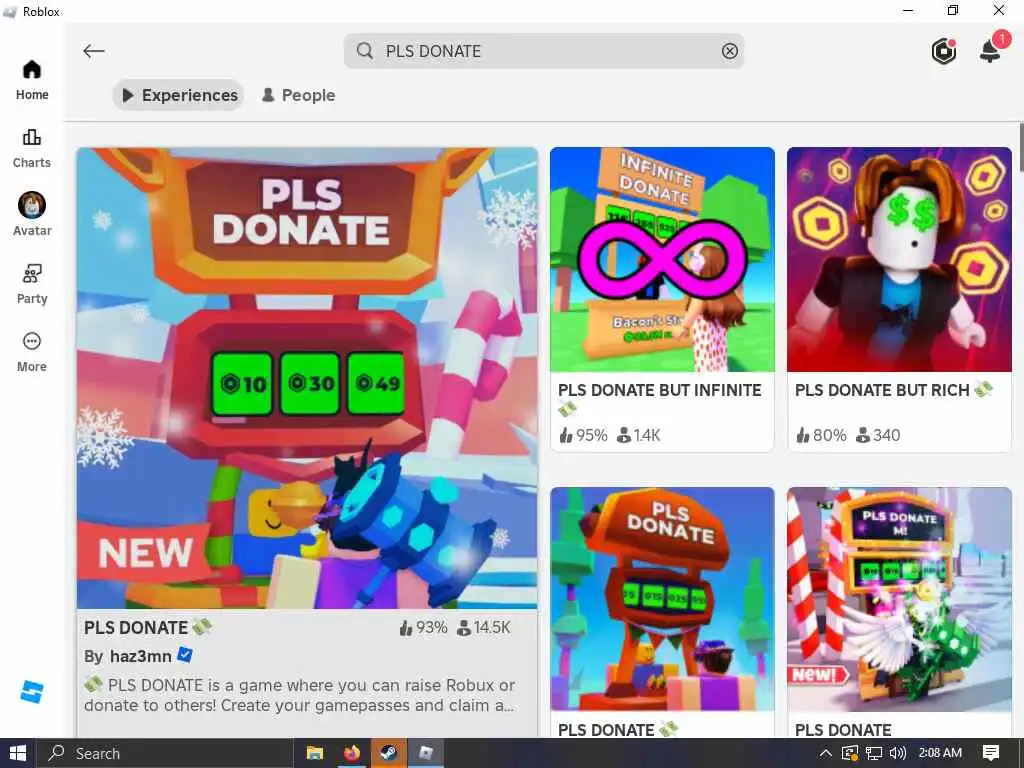Viewport: 1024px width, 768px height.
Task: Click the 14.5K player count
Action: [x=484, y=628]
